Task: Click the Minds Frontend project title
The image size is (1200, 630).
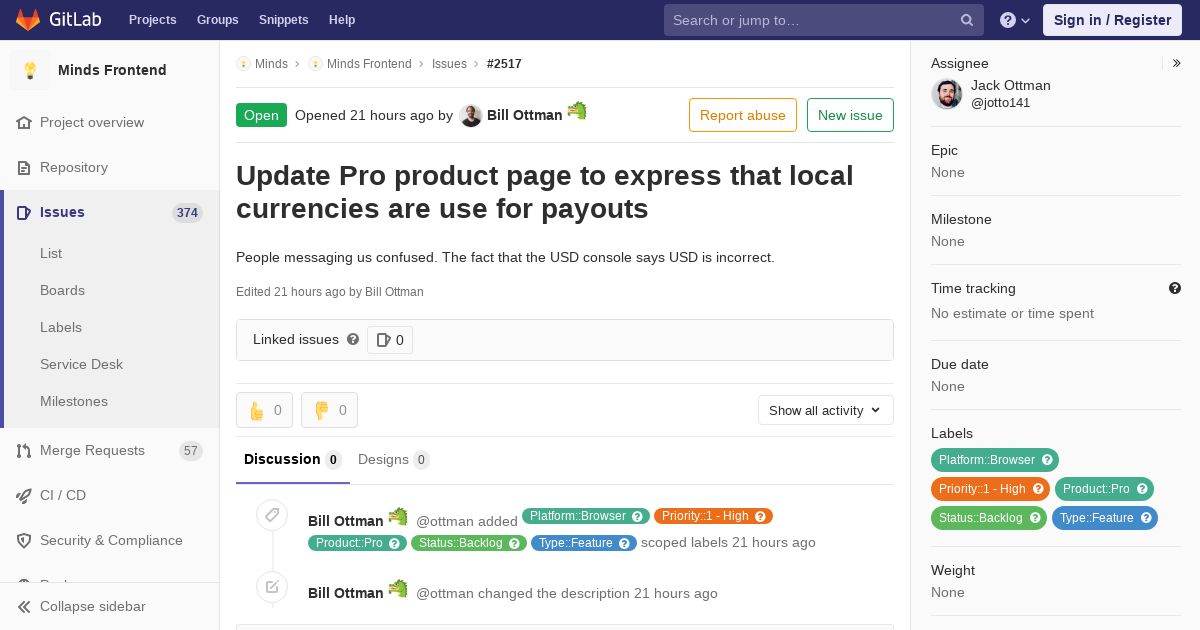Action: tap(112, 70)
